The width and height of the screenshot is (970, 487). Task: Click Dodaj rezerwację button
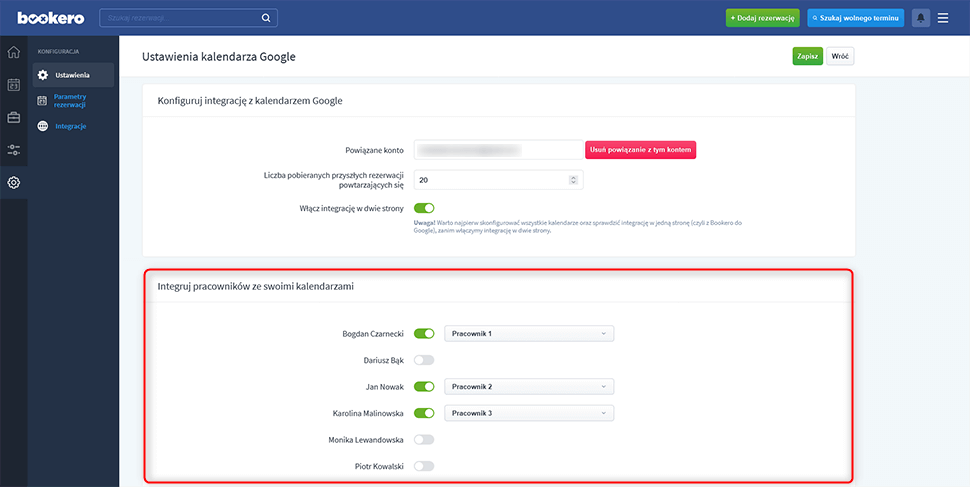pos(763,18)
